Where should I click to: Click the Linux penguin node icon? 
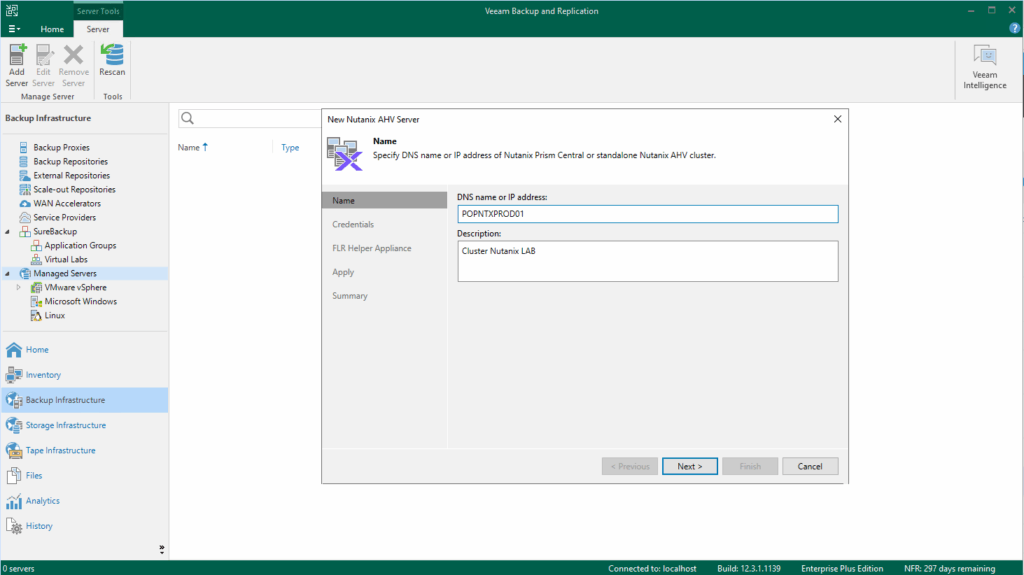coord(36,316)
